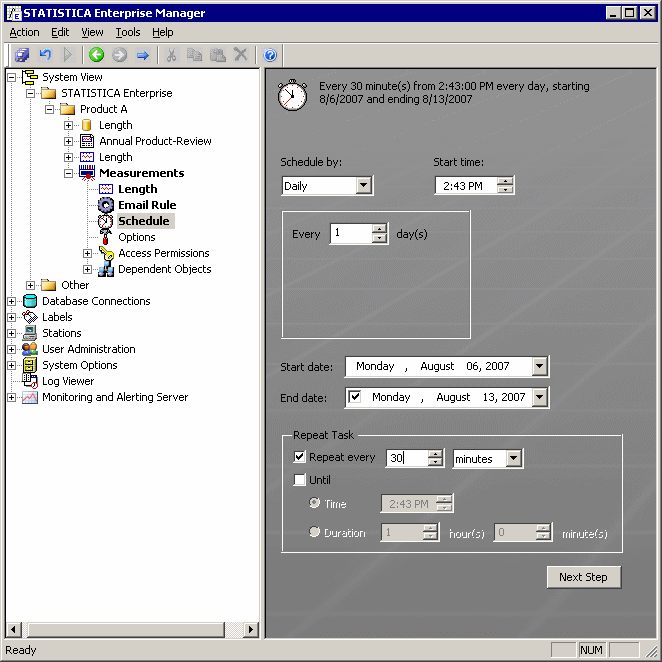Click the User Administration people icon
The height and width of the screenshot is (662, 662).
pos(30,349)
